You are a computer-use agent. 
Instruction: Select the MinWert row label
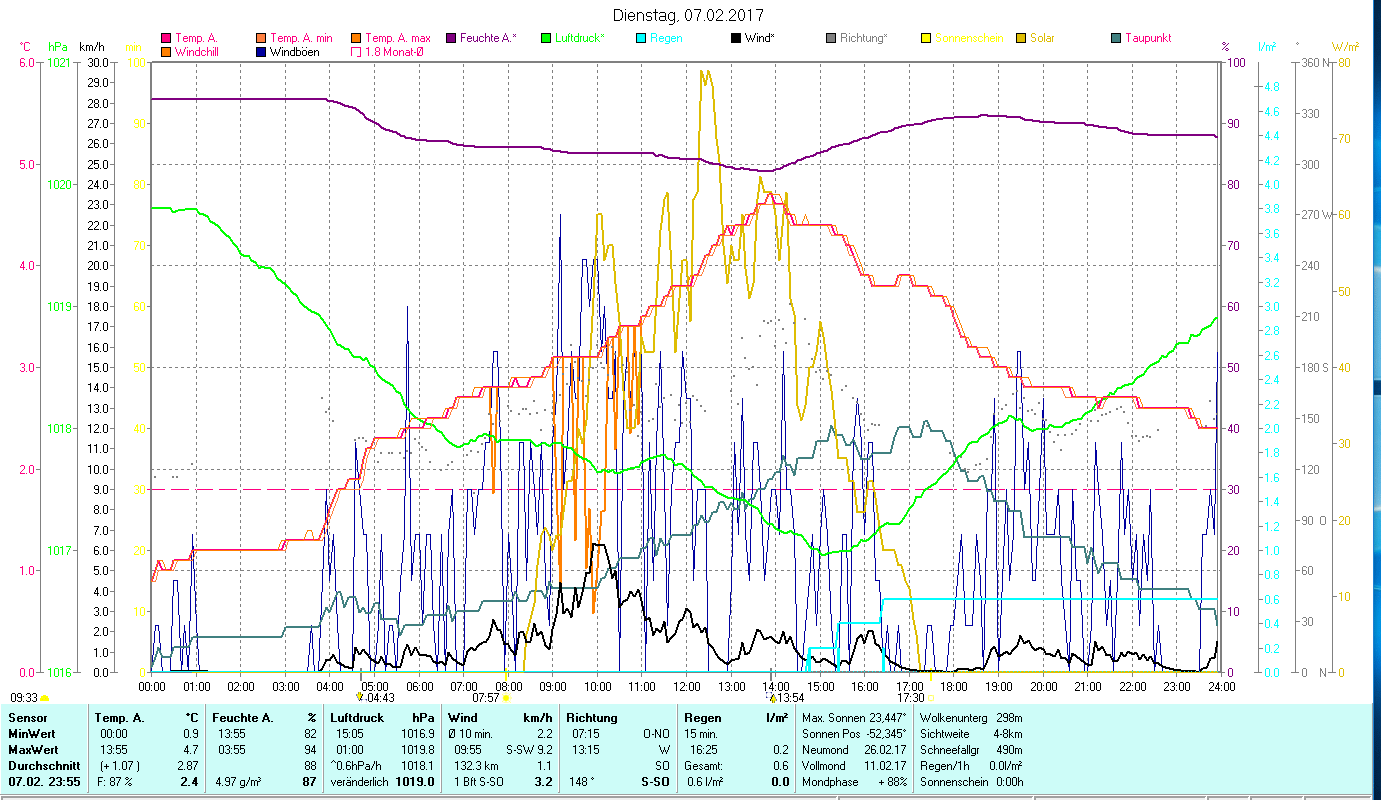click(x=33, y=733)
